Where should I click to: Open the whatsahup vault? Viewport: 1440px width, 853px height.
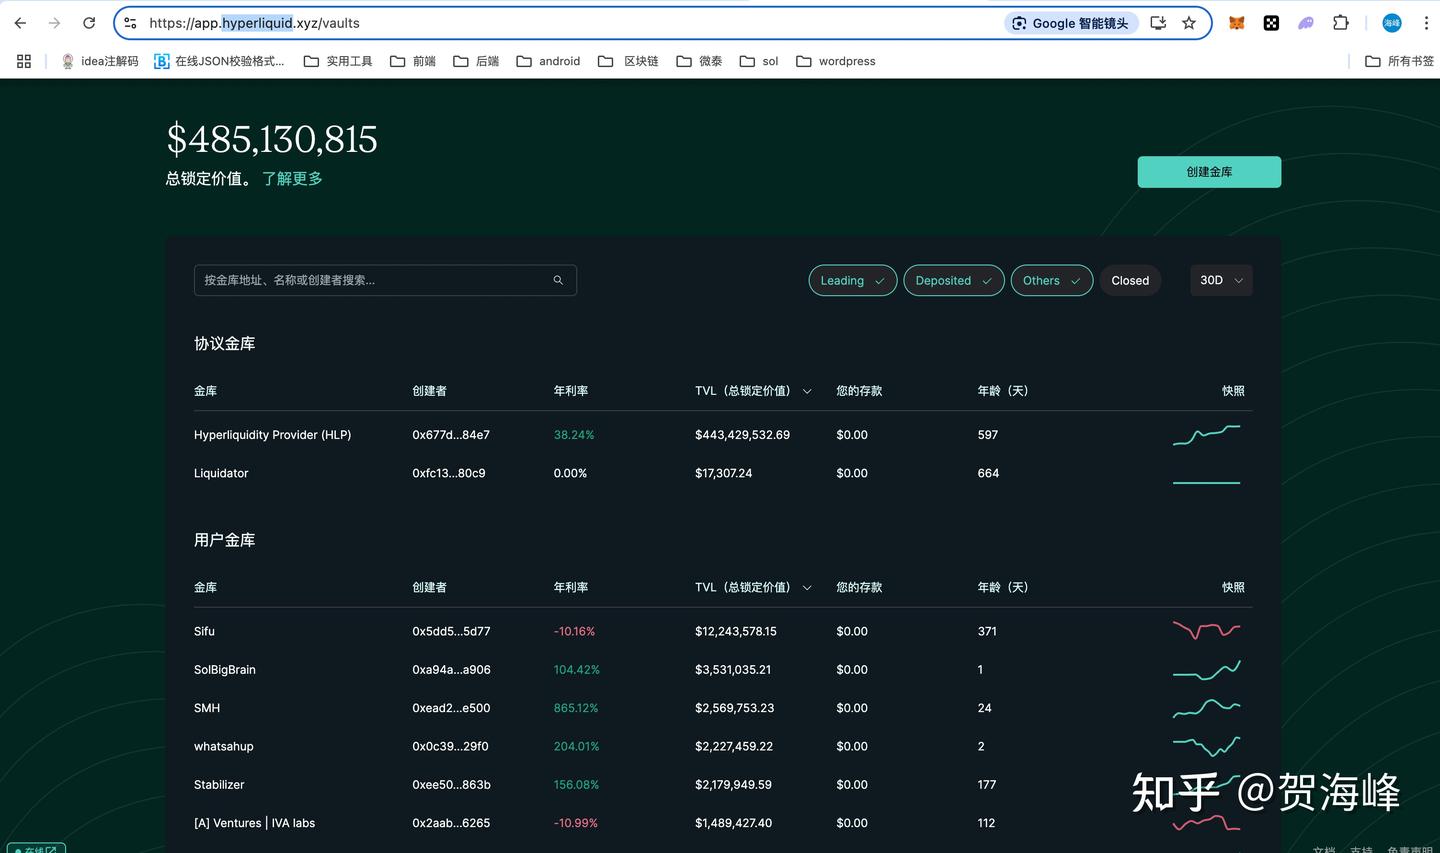point(224,747)
